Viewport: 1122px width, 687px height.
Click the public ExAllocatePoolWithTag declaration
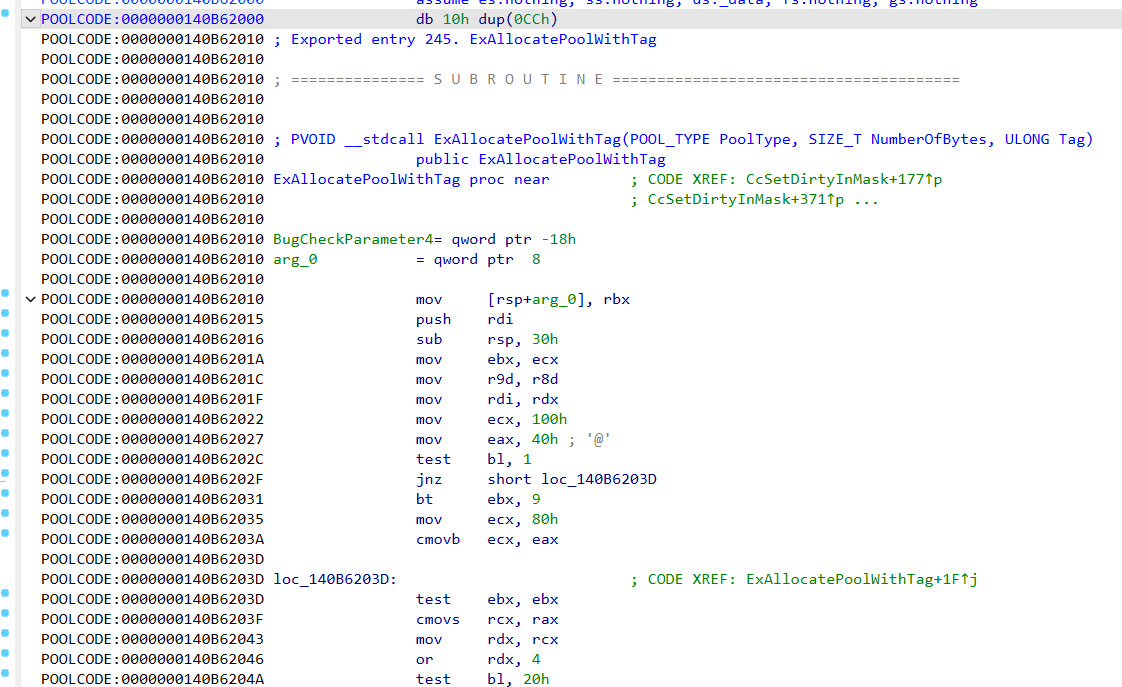540,160
